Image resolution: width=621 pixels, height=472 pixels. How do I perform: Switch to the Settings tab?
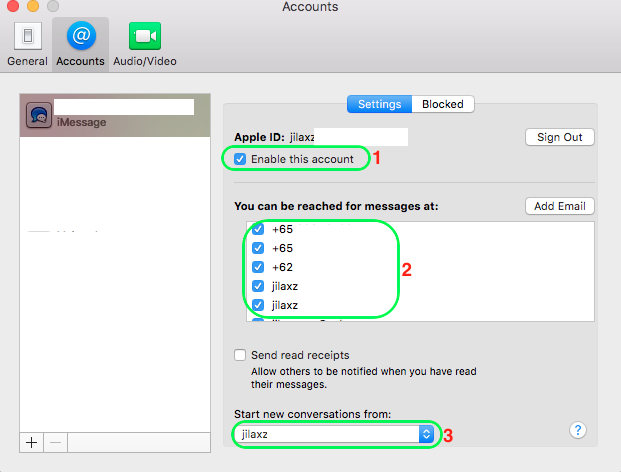point(379,104)
